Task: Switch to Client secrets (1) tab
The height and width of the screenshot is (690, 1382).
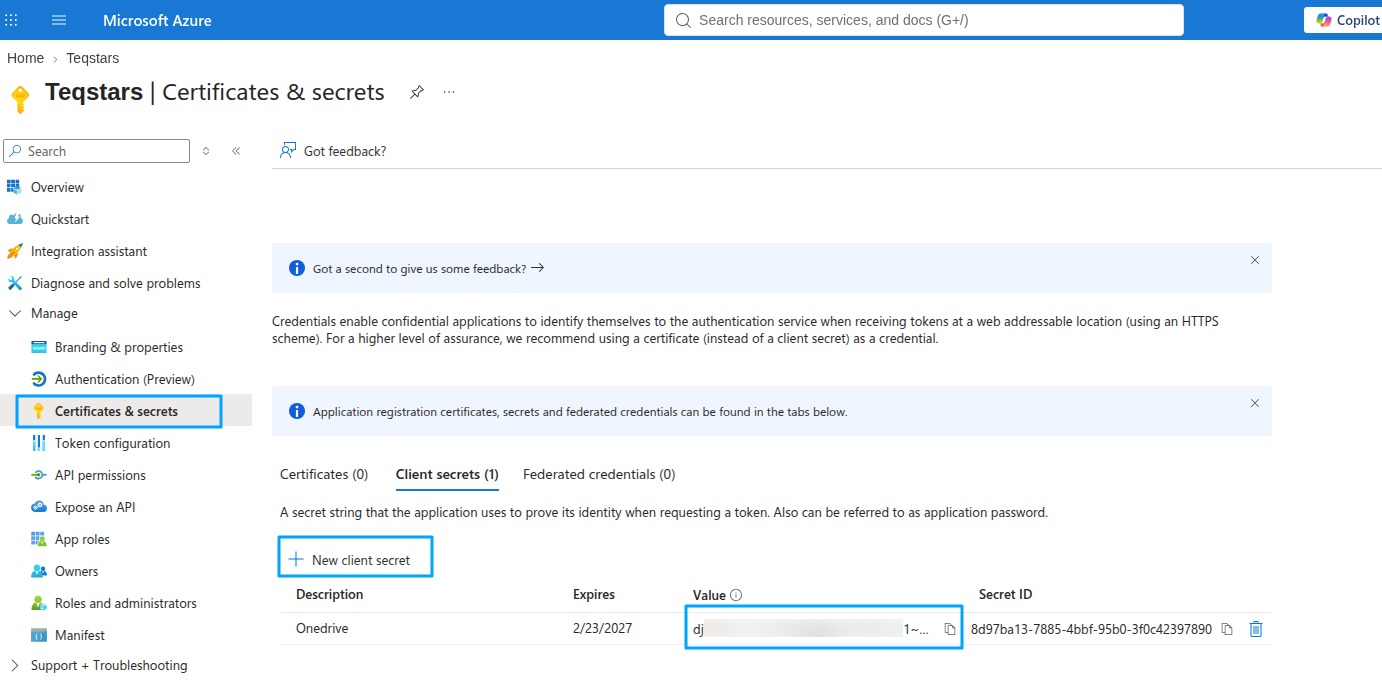Action: click(x=447, y=474)
